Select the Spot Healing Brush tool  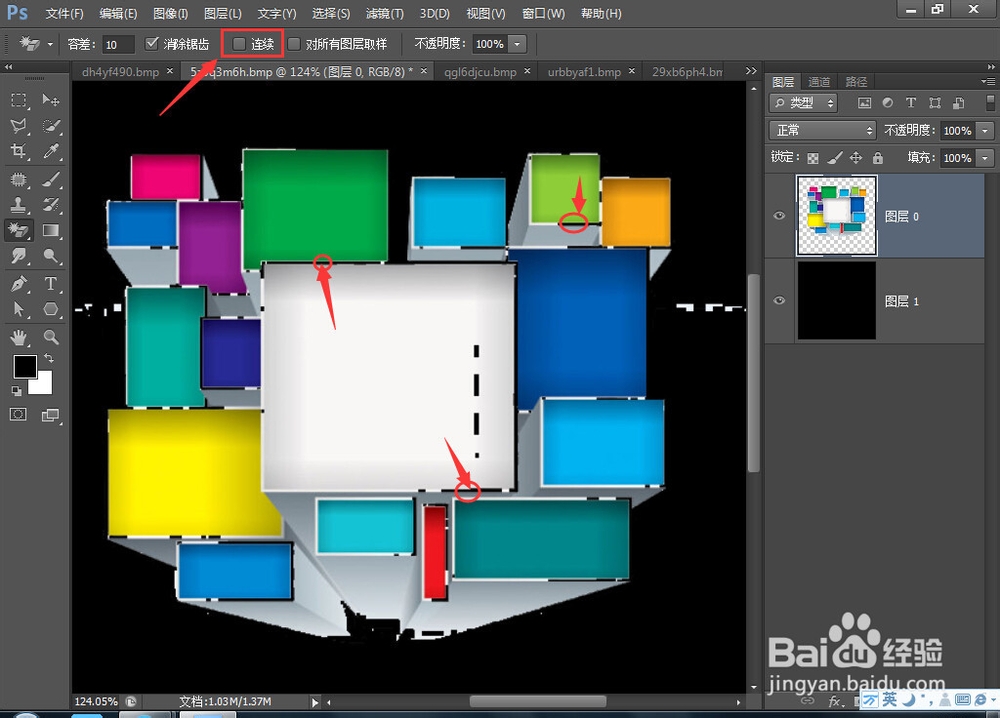[18, 180]
